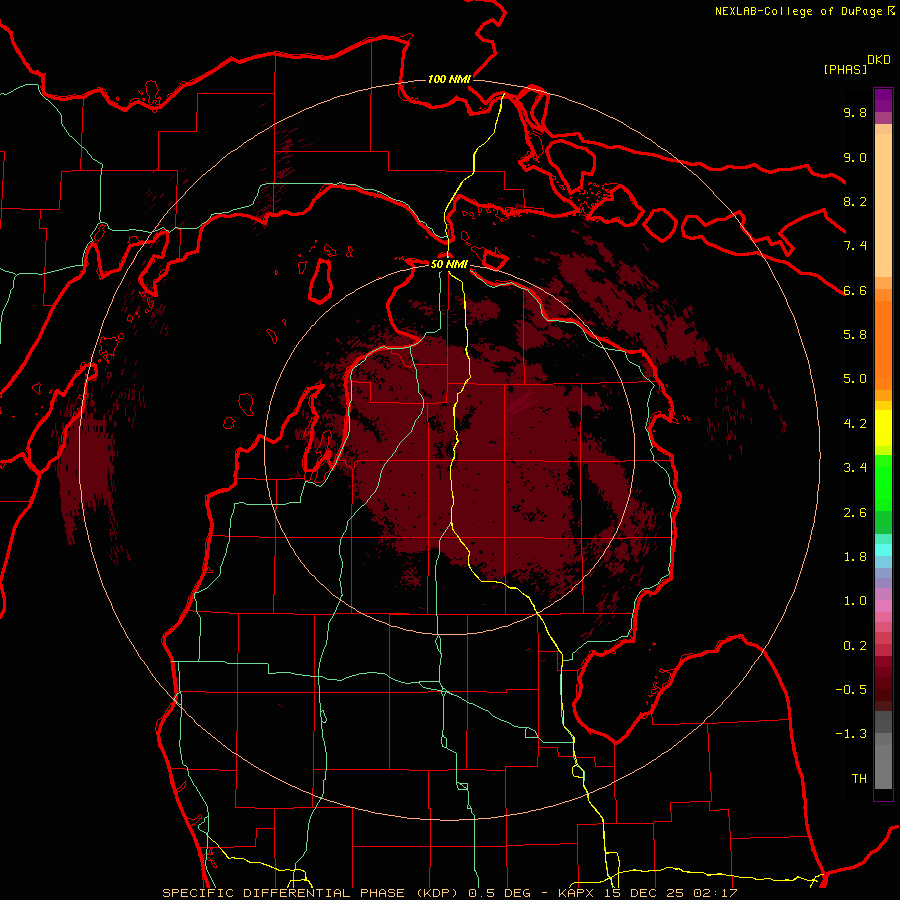Click the 7.4 value on the color scale
900x900 pixels.
[855, 246]
